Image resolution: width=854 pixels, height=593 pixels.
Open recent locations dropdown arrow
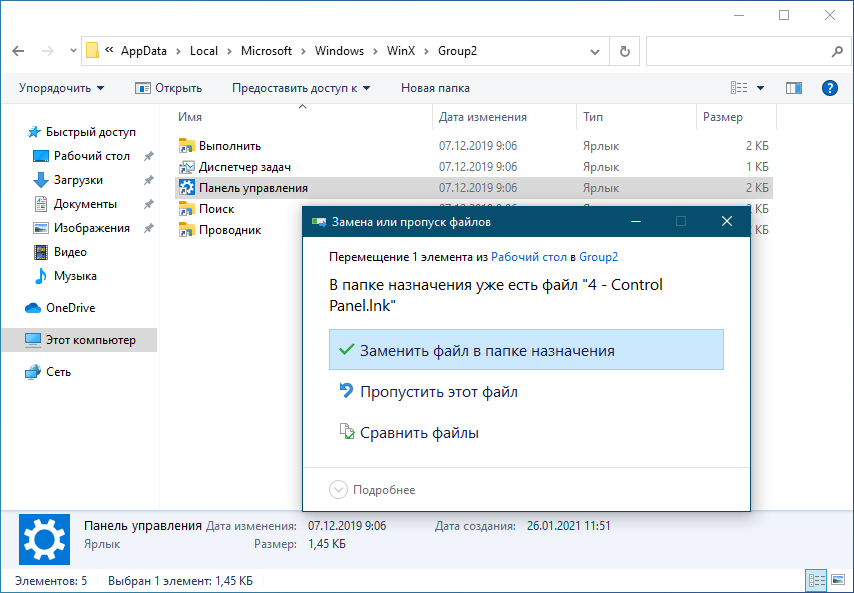pos(73,51)
